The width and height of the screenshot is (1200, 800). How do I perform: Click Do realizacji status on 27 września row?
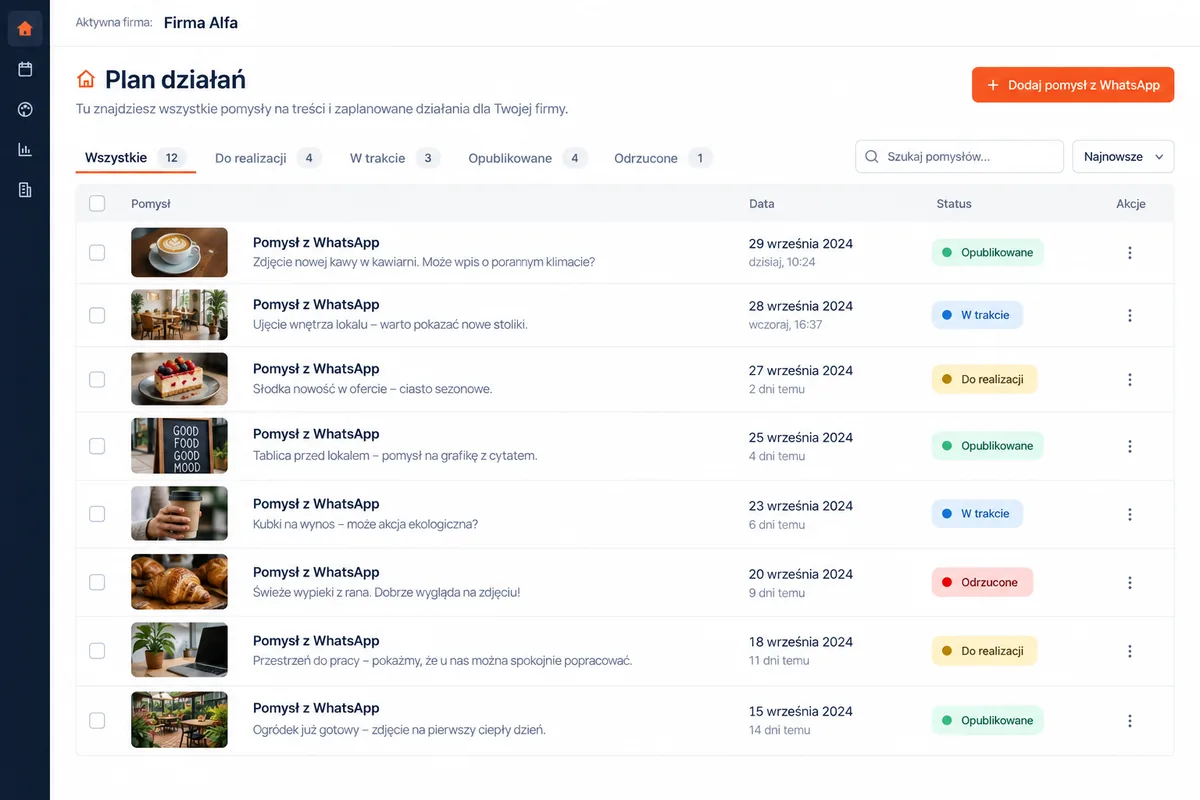(x=984, y=380)
